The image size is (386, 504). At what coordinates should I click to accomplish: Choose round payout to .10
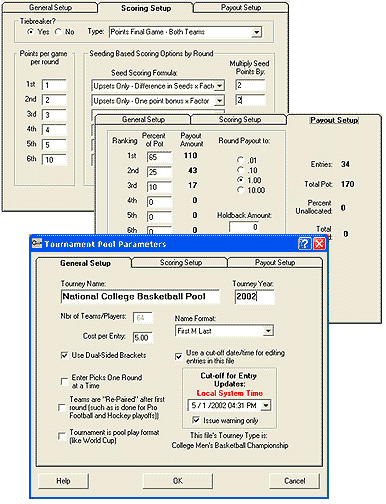240,170
